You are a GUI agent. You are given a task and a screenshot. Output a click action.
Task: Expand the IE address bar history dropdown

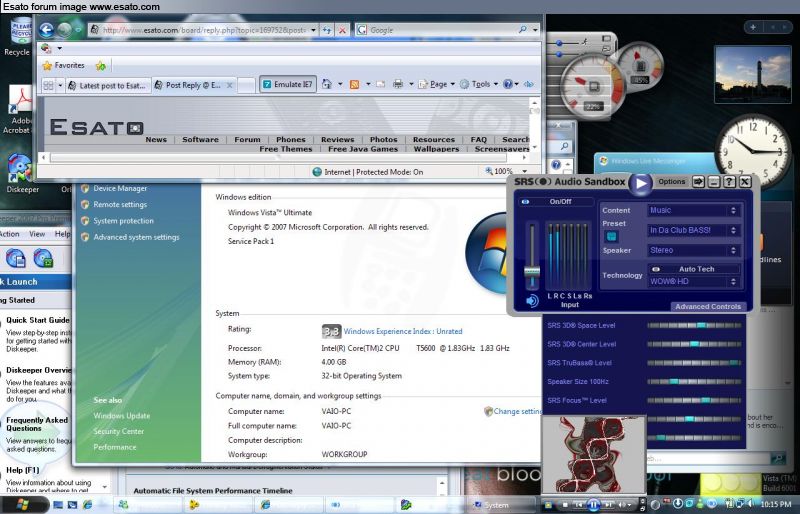point(313,30)
